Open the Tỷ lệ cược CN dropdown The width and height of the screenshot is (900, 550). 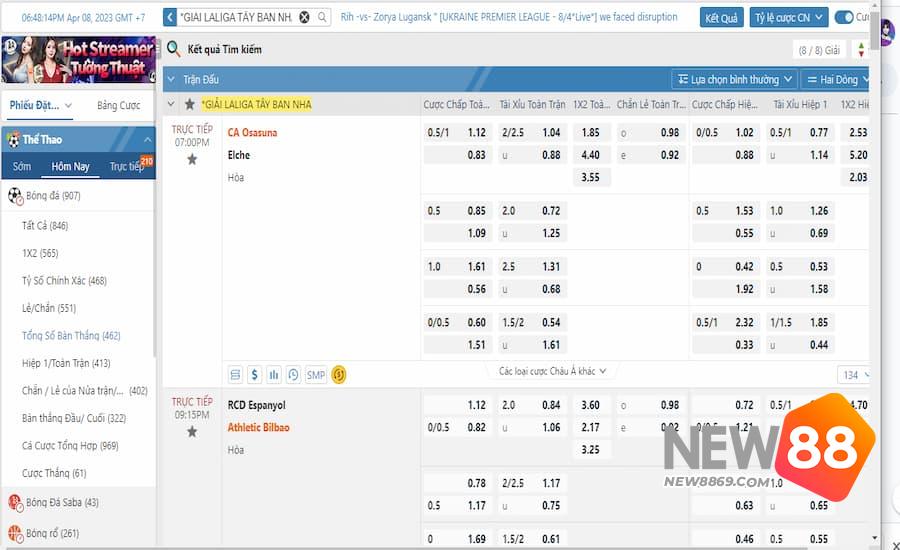click(x=789, y=18)
